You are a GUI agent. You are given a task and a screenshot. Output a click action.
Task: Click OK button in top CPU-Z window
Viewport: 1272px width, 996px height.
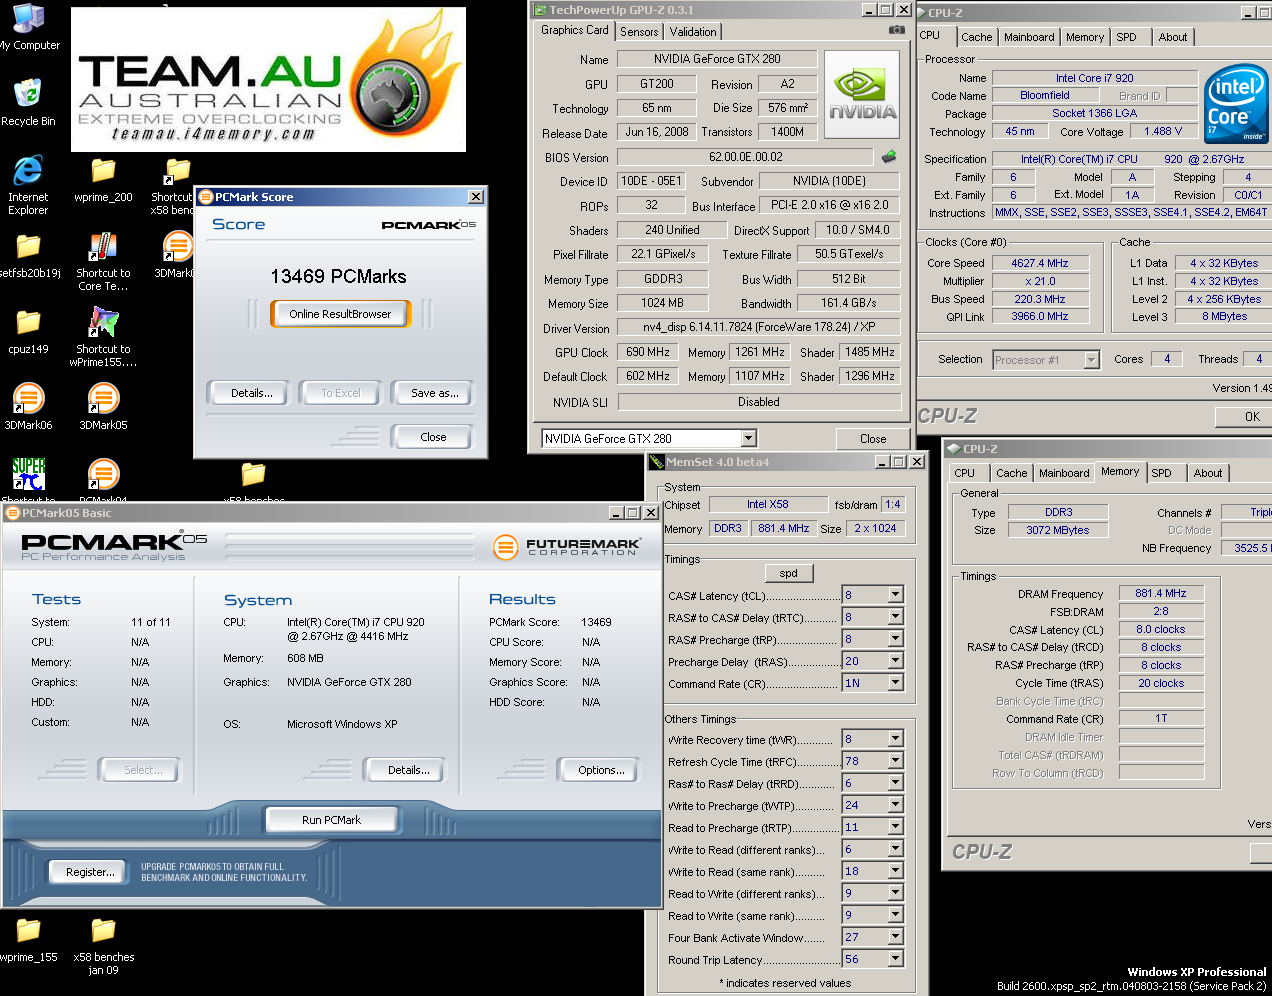click(x=1243, y=417)
